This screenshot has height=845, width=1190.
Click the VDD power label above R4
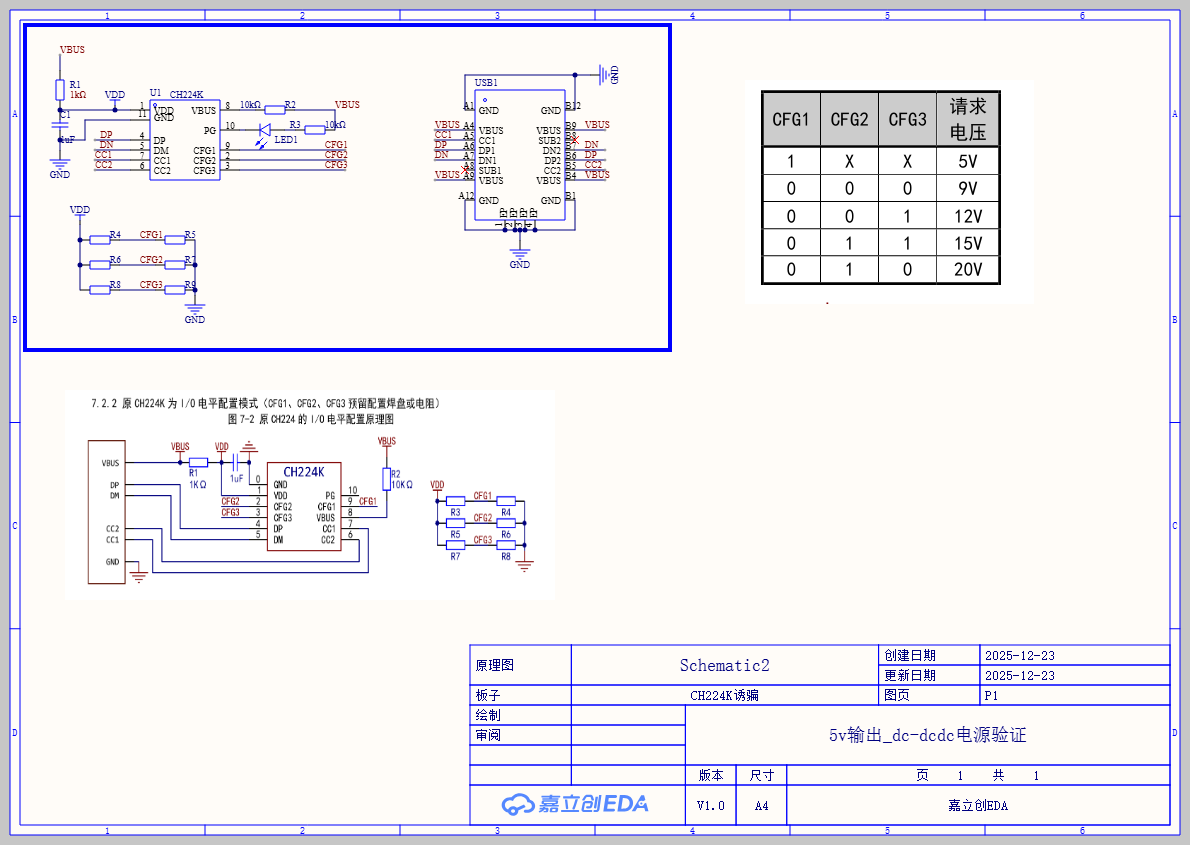coord(80,210)
